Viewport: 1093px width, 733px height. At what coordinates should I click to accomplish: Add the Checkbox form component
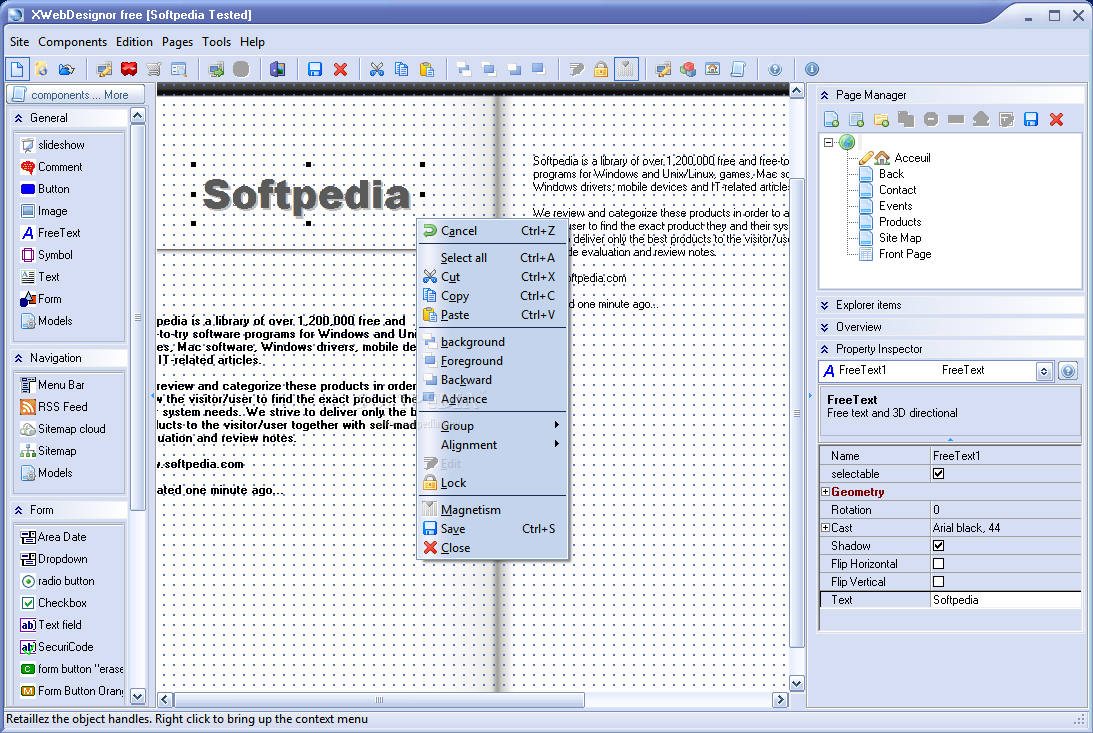coord(54,603)
